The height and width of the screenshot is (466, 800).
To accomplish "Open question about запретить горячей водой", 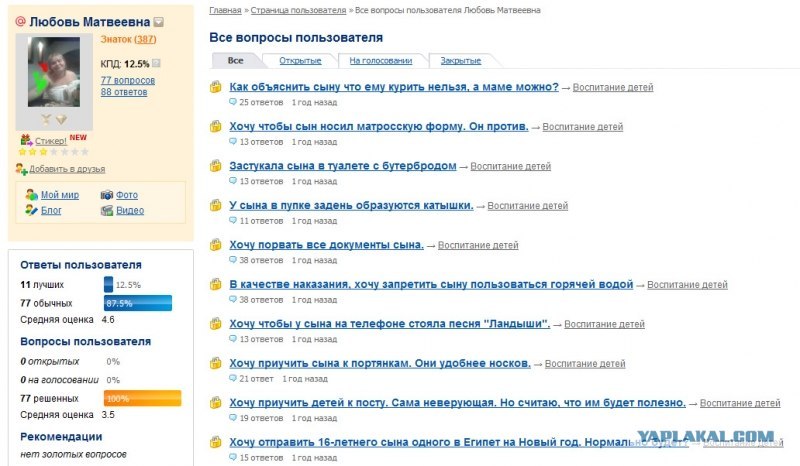I will point(431,284).
